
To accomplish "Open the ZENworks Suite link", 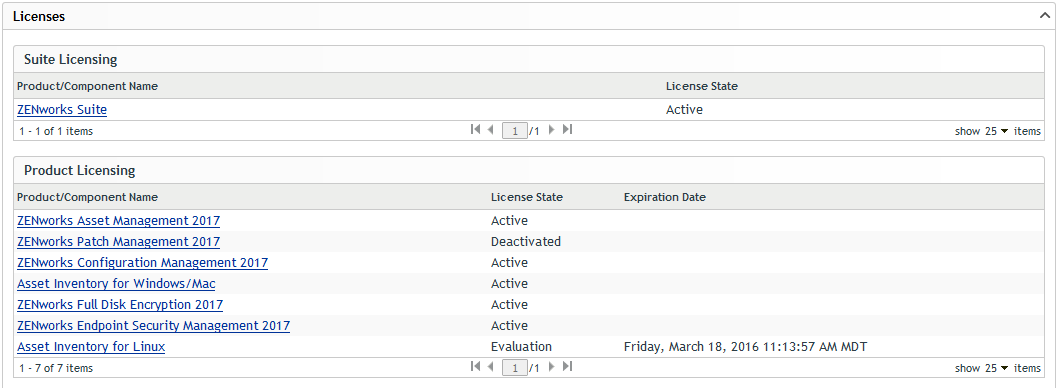I will tap(62, 109).
